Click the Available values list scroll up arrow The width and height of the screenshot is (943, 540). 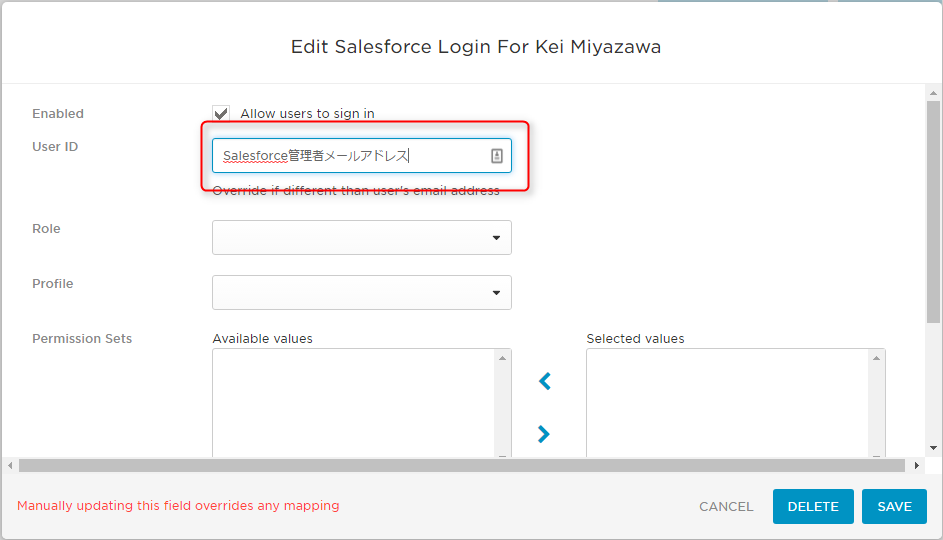pos(503,358)
